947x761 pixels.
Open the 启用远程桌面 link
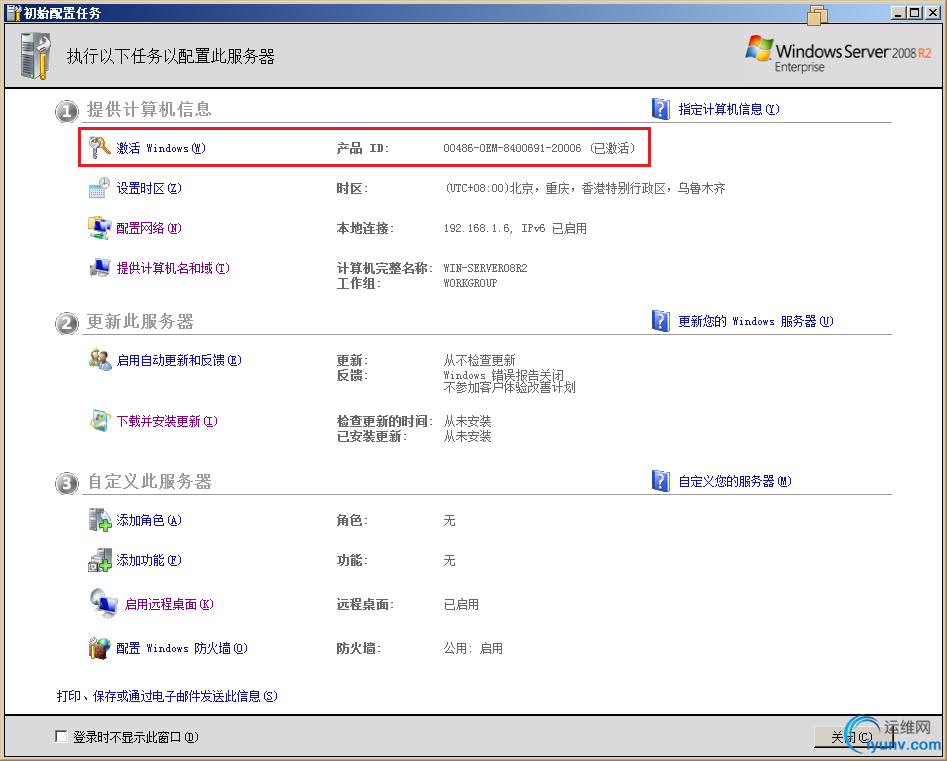click(169, 604)
